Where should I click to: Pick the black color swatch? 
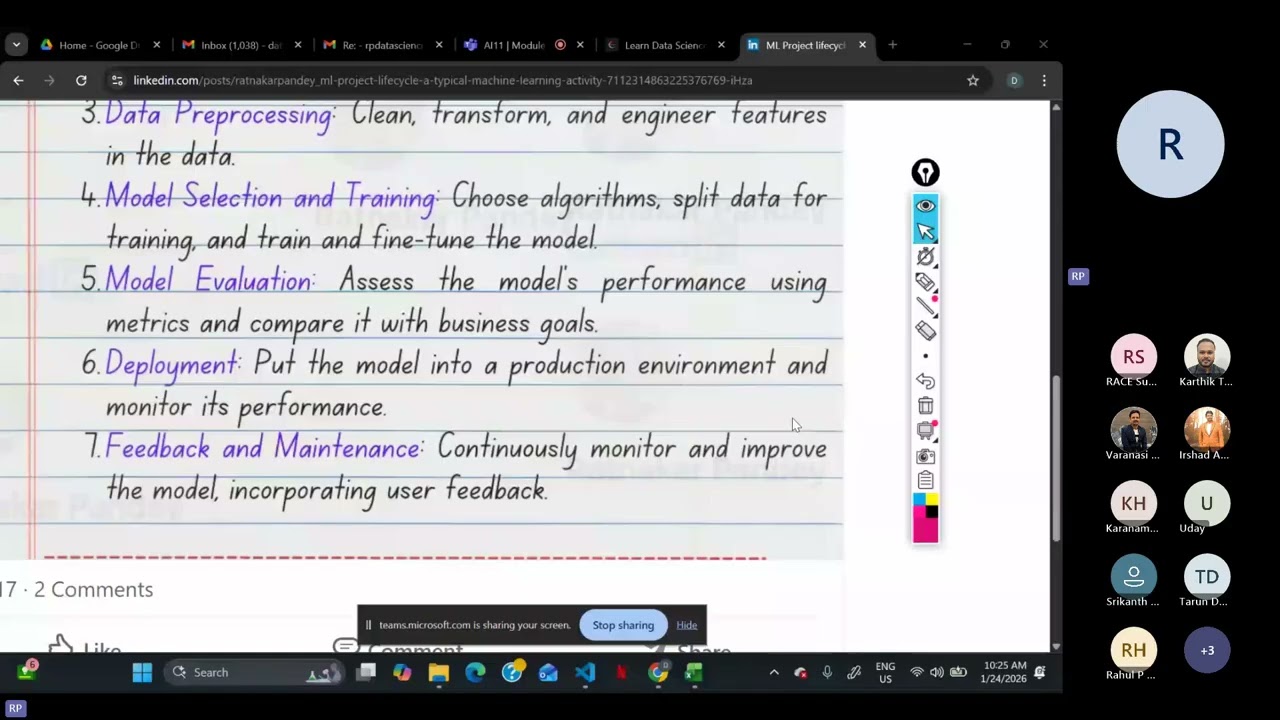(x=932, y=512)
